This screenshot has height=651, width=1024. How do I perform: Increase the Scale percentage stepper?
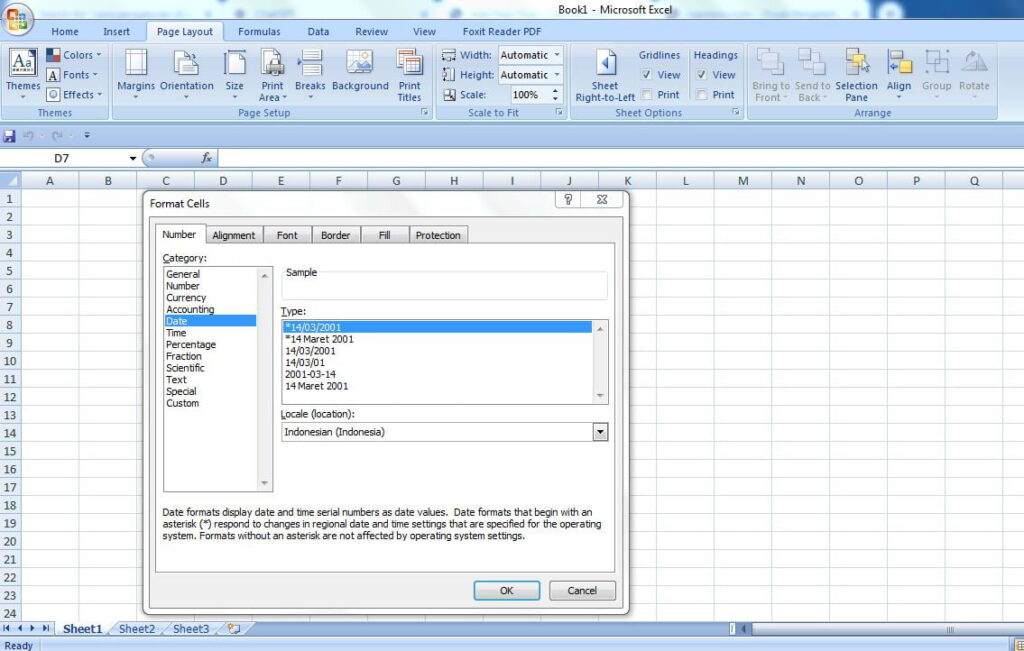click(556, 91)
